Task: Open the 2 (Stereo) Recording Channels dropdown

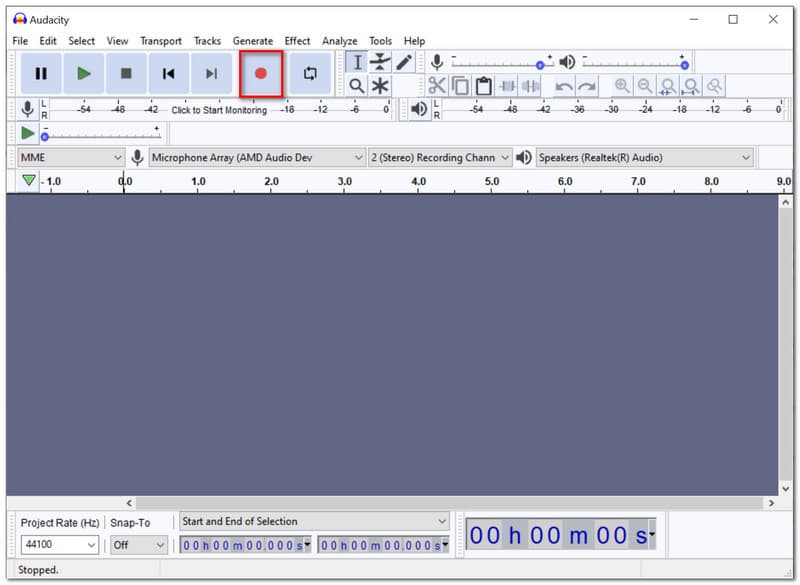Action: pyautogui.click(x=439, y=158)
